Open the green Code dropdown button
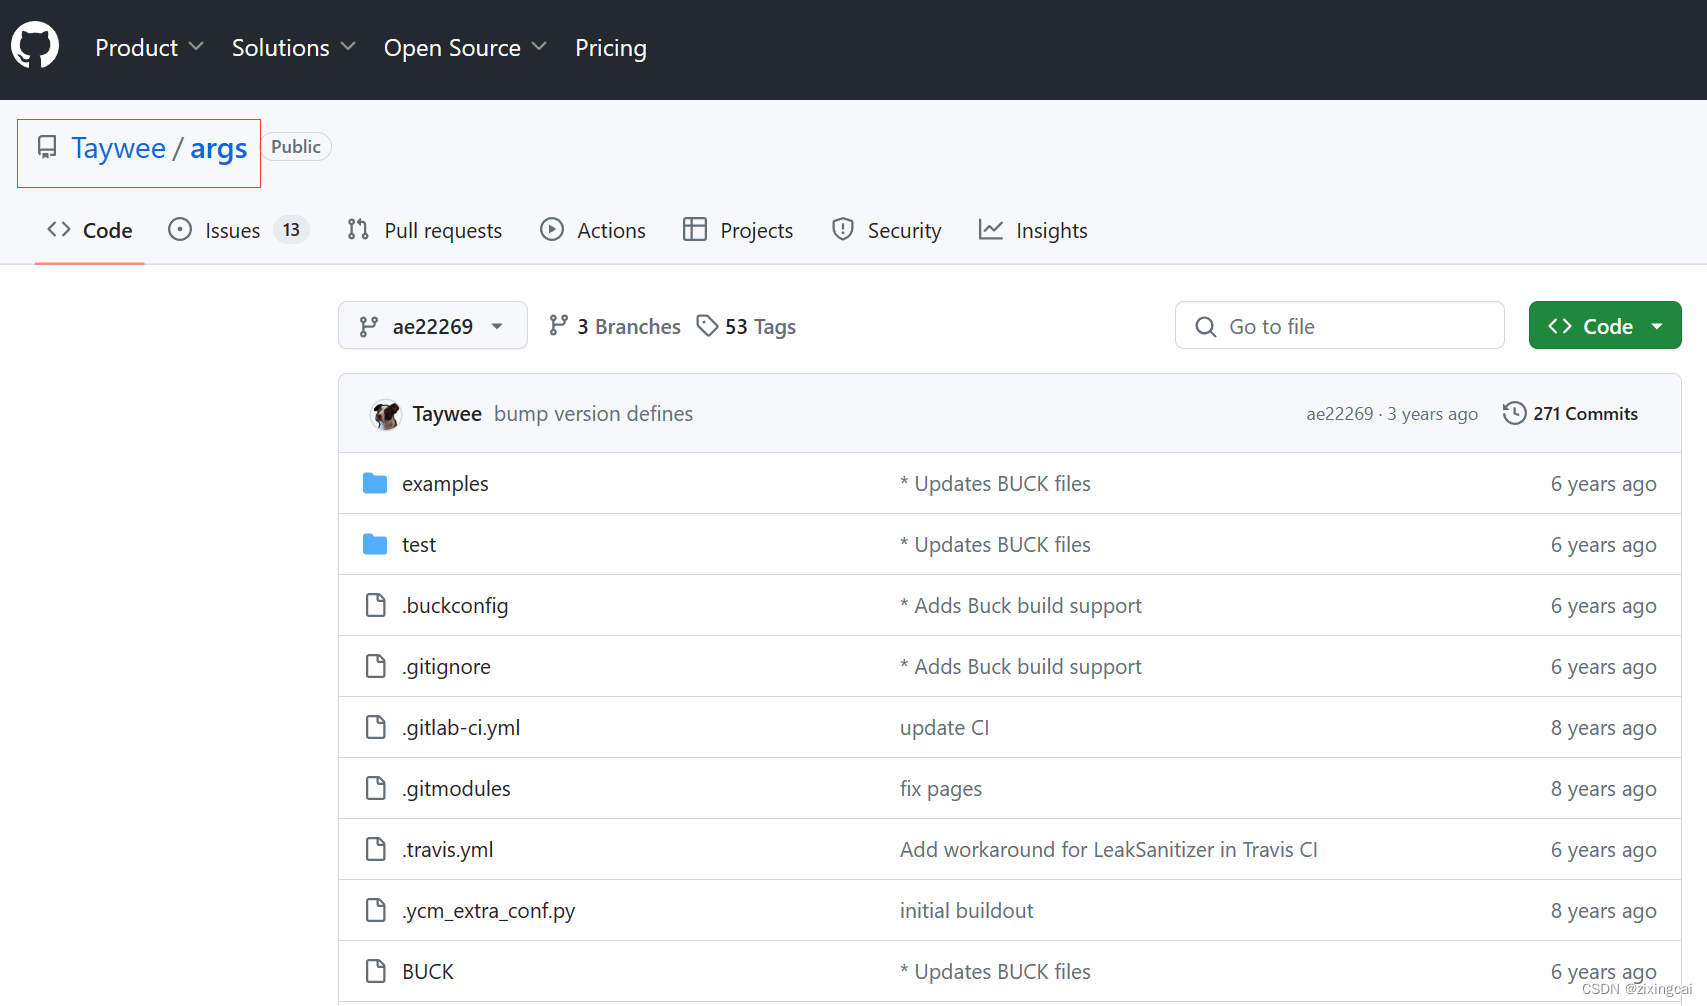Screen dimensions: 1707x1006 tap(1605, 325)
